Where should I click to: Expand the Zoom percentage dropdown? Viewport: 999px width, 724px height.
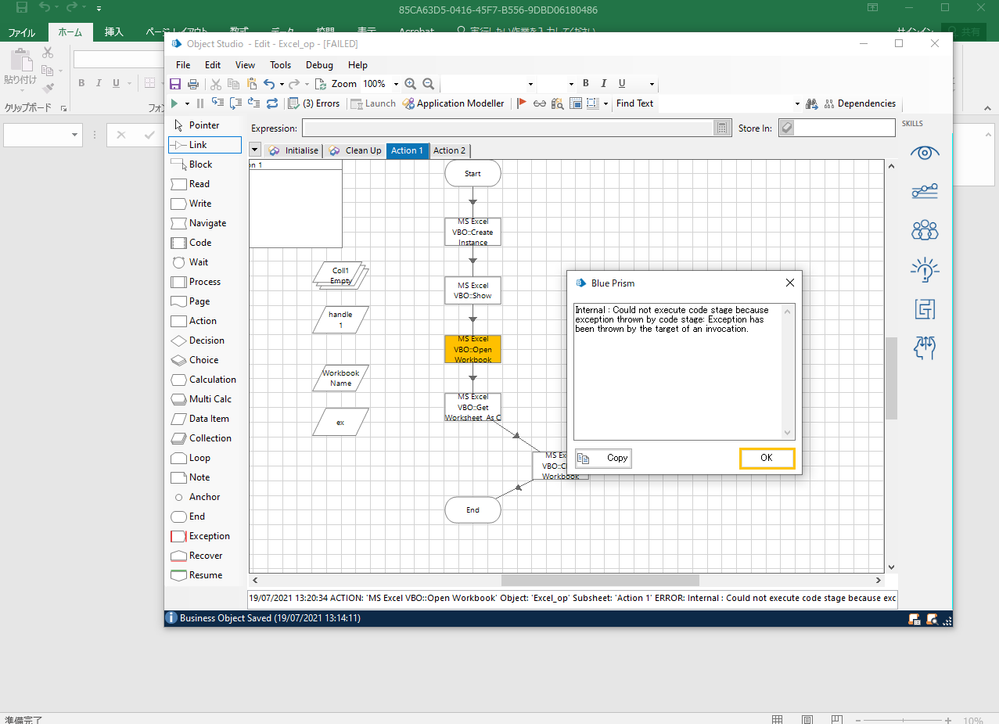[x=396, y=84]
